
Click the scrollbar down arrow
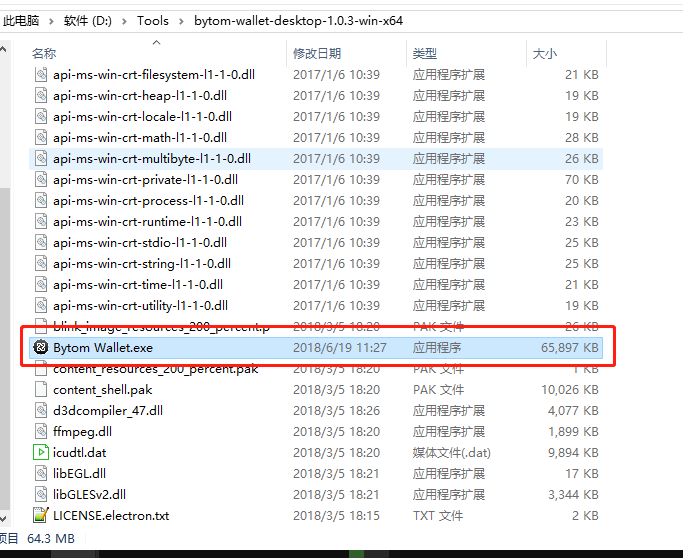3,518
